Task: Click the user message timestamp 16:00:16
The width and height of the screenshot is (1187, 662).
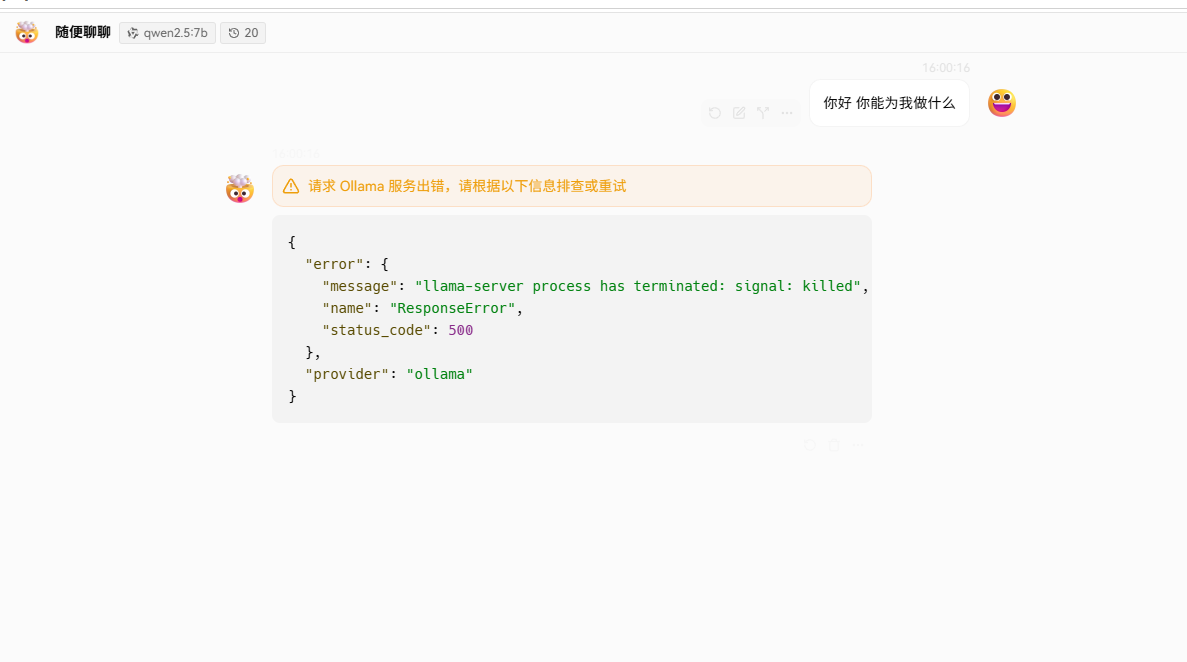Action: (x=946, y=68)
